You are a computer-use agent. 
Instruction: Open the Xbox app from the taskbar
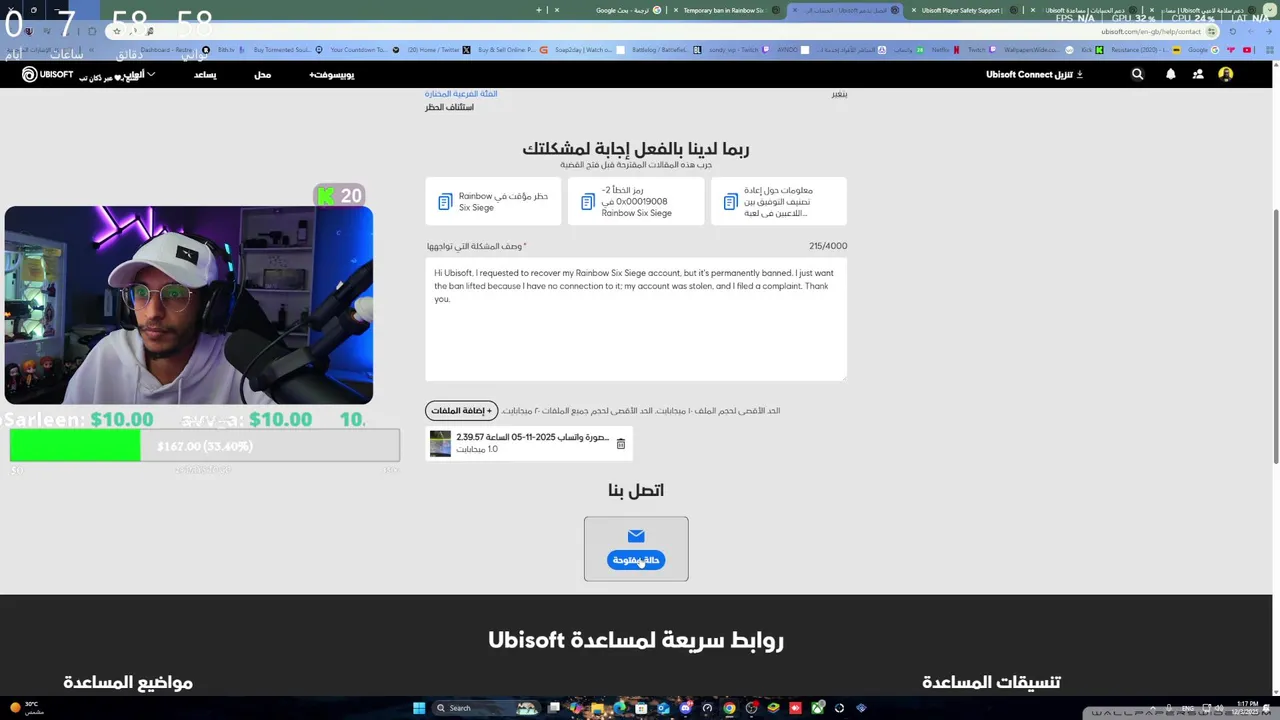point(817,708)
